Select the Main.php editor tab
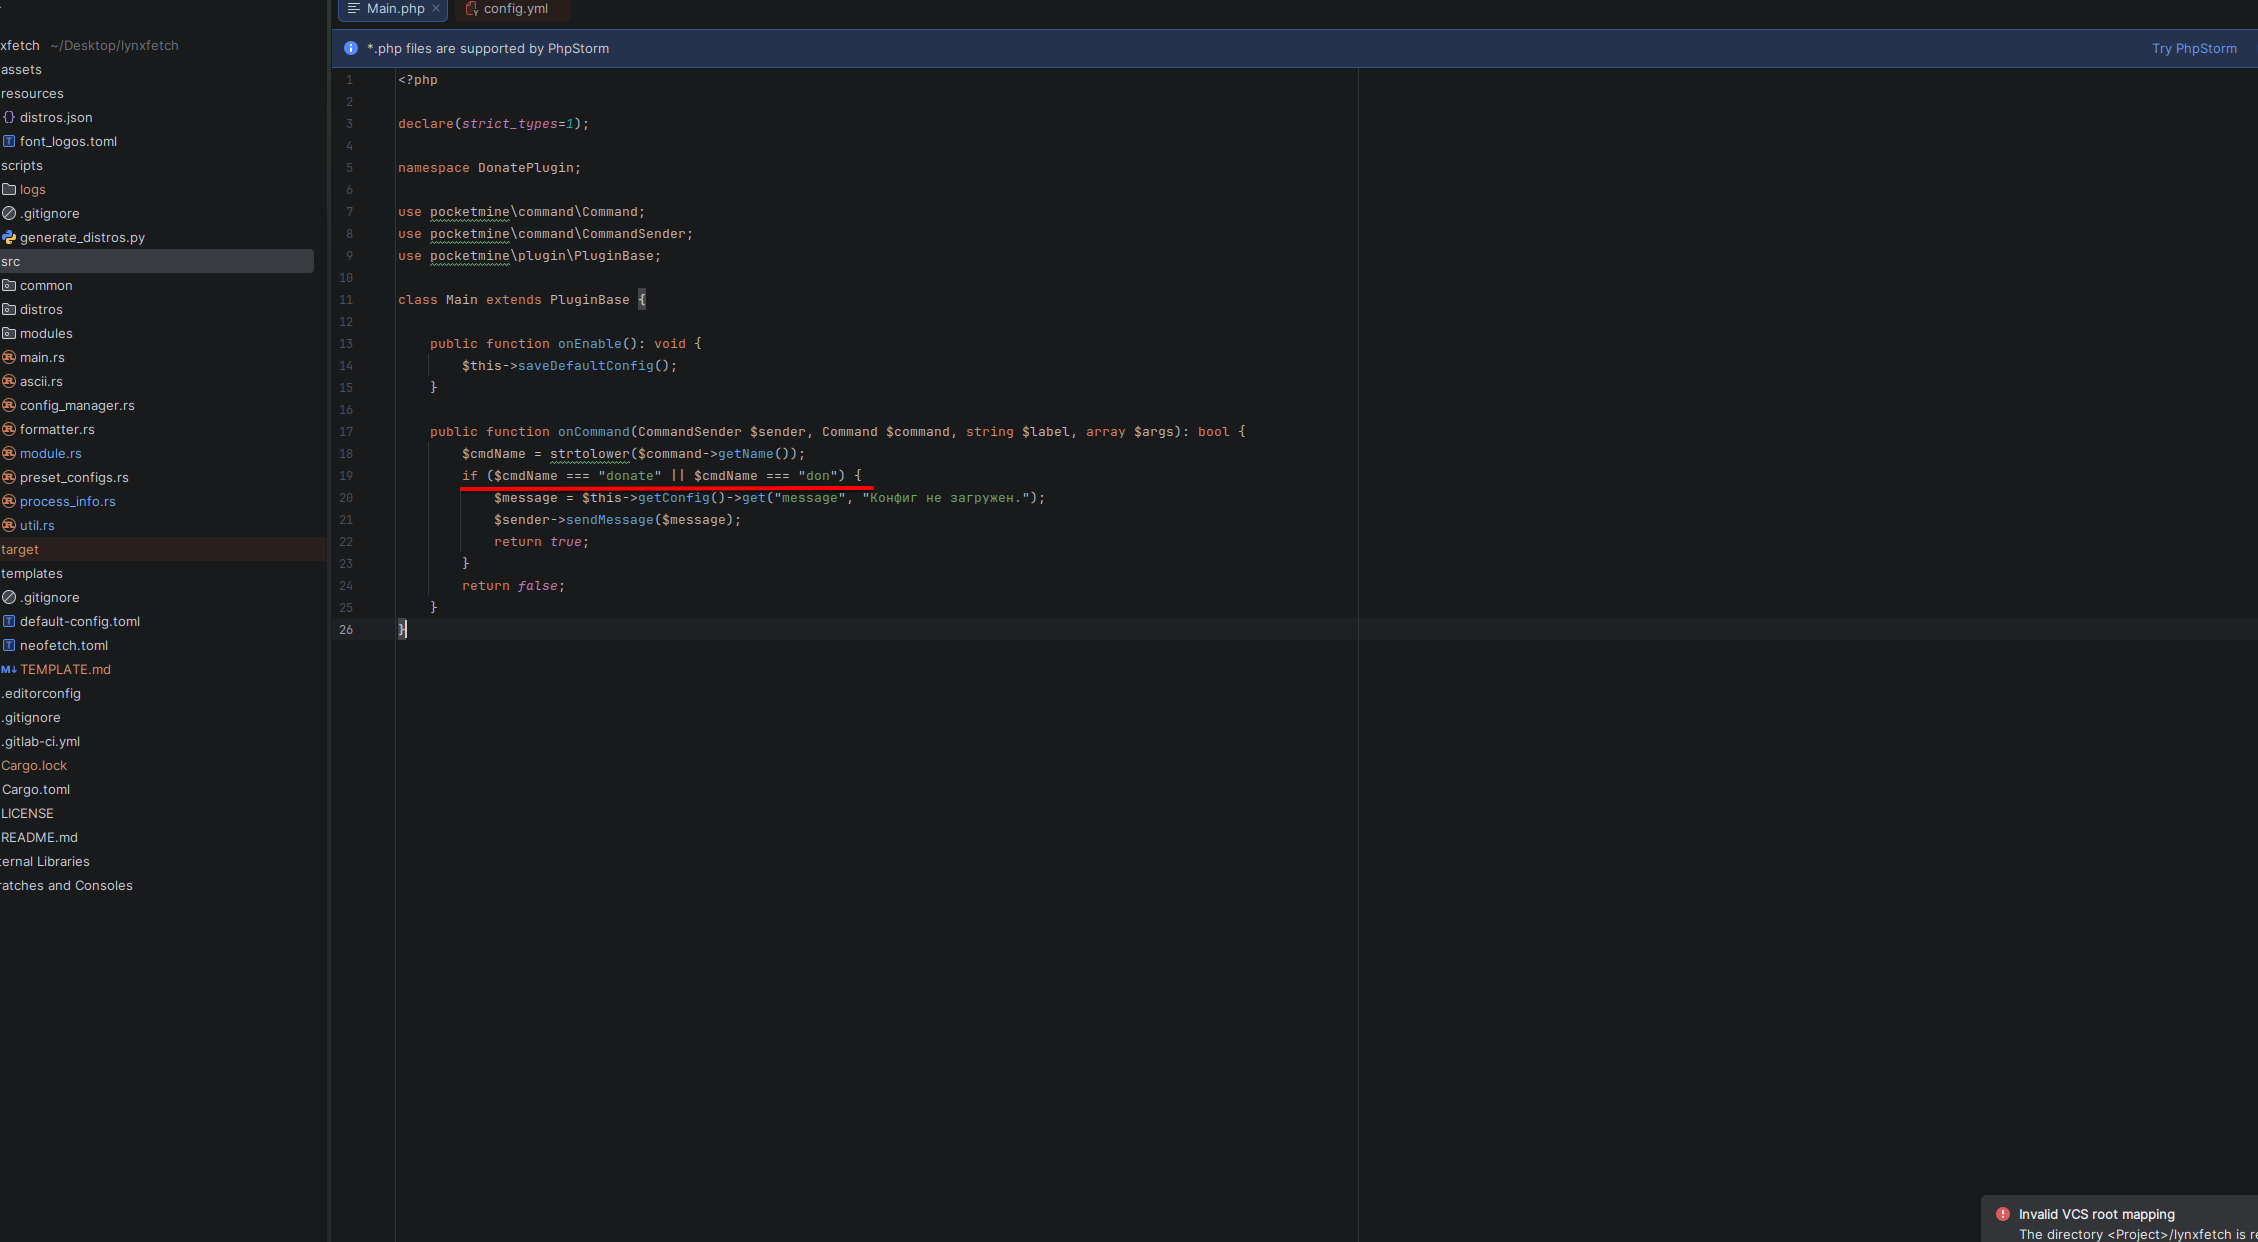 [x=395, y=9]
